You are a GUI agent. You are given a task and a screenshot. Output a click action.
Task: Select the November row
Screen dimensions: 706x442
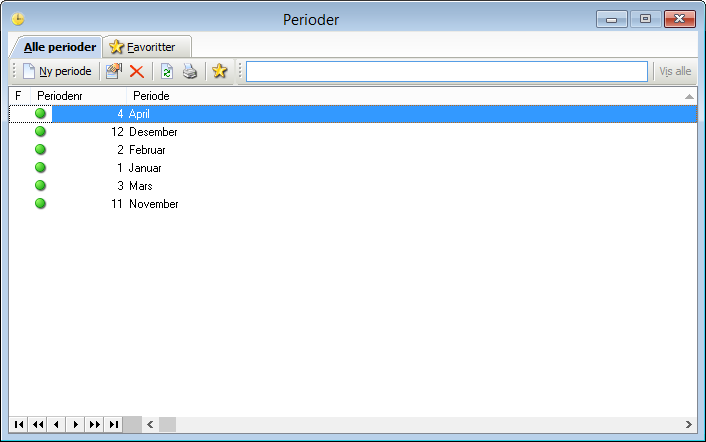point(353,204)
